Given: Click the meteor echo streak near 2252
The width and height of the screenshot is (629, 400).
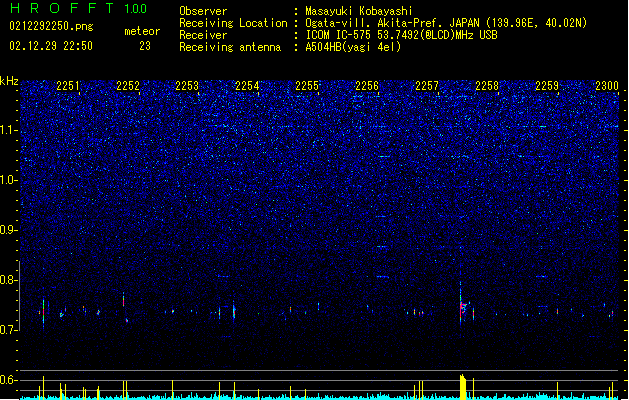Looking at the screenshot, I should (x=124, y=300).
